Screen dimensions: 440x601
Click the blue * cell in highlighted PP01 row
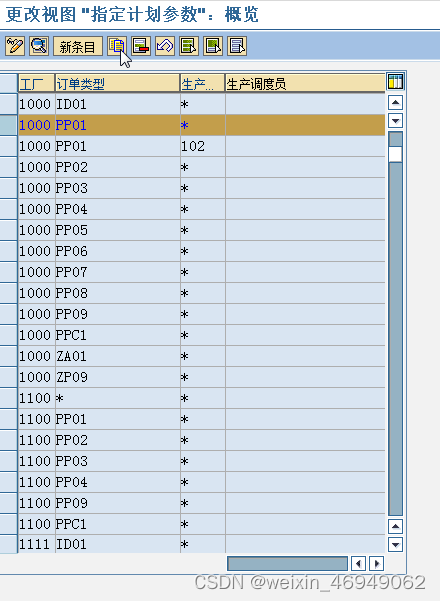[x=202, y=125]
